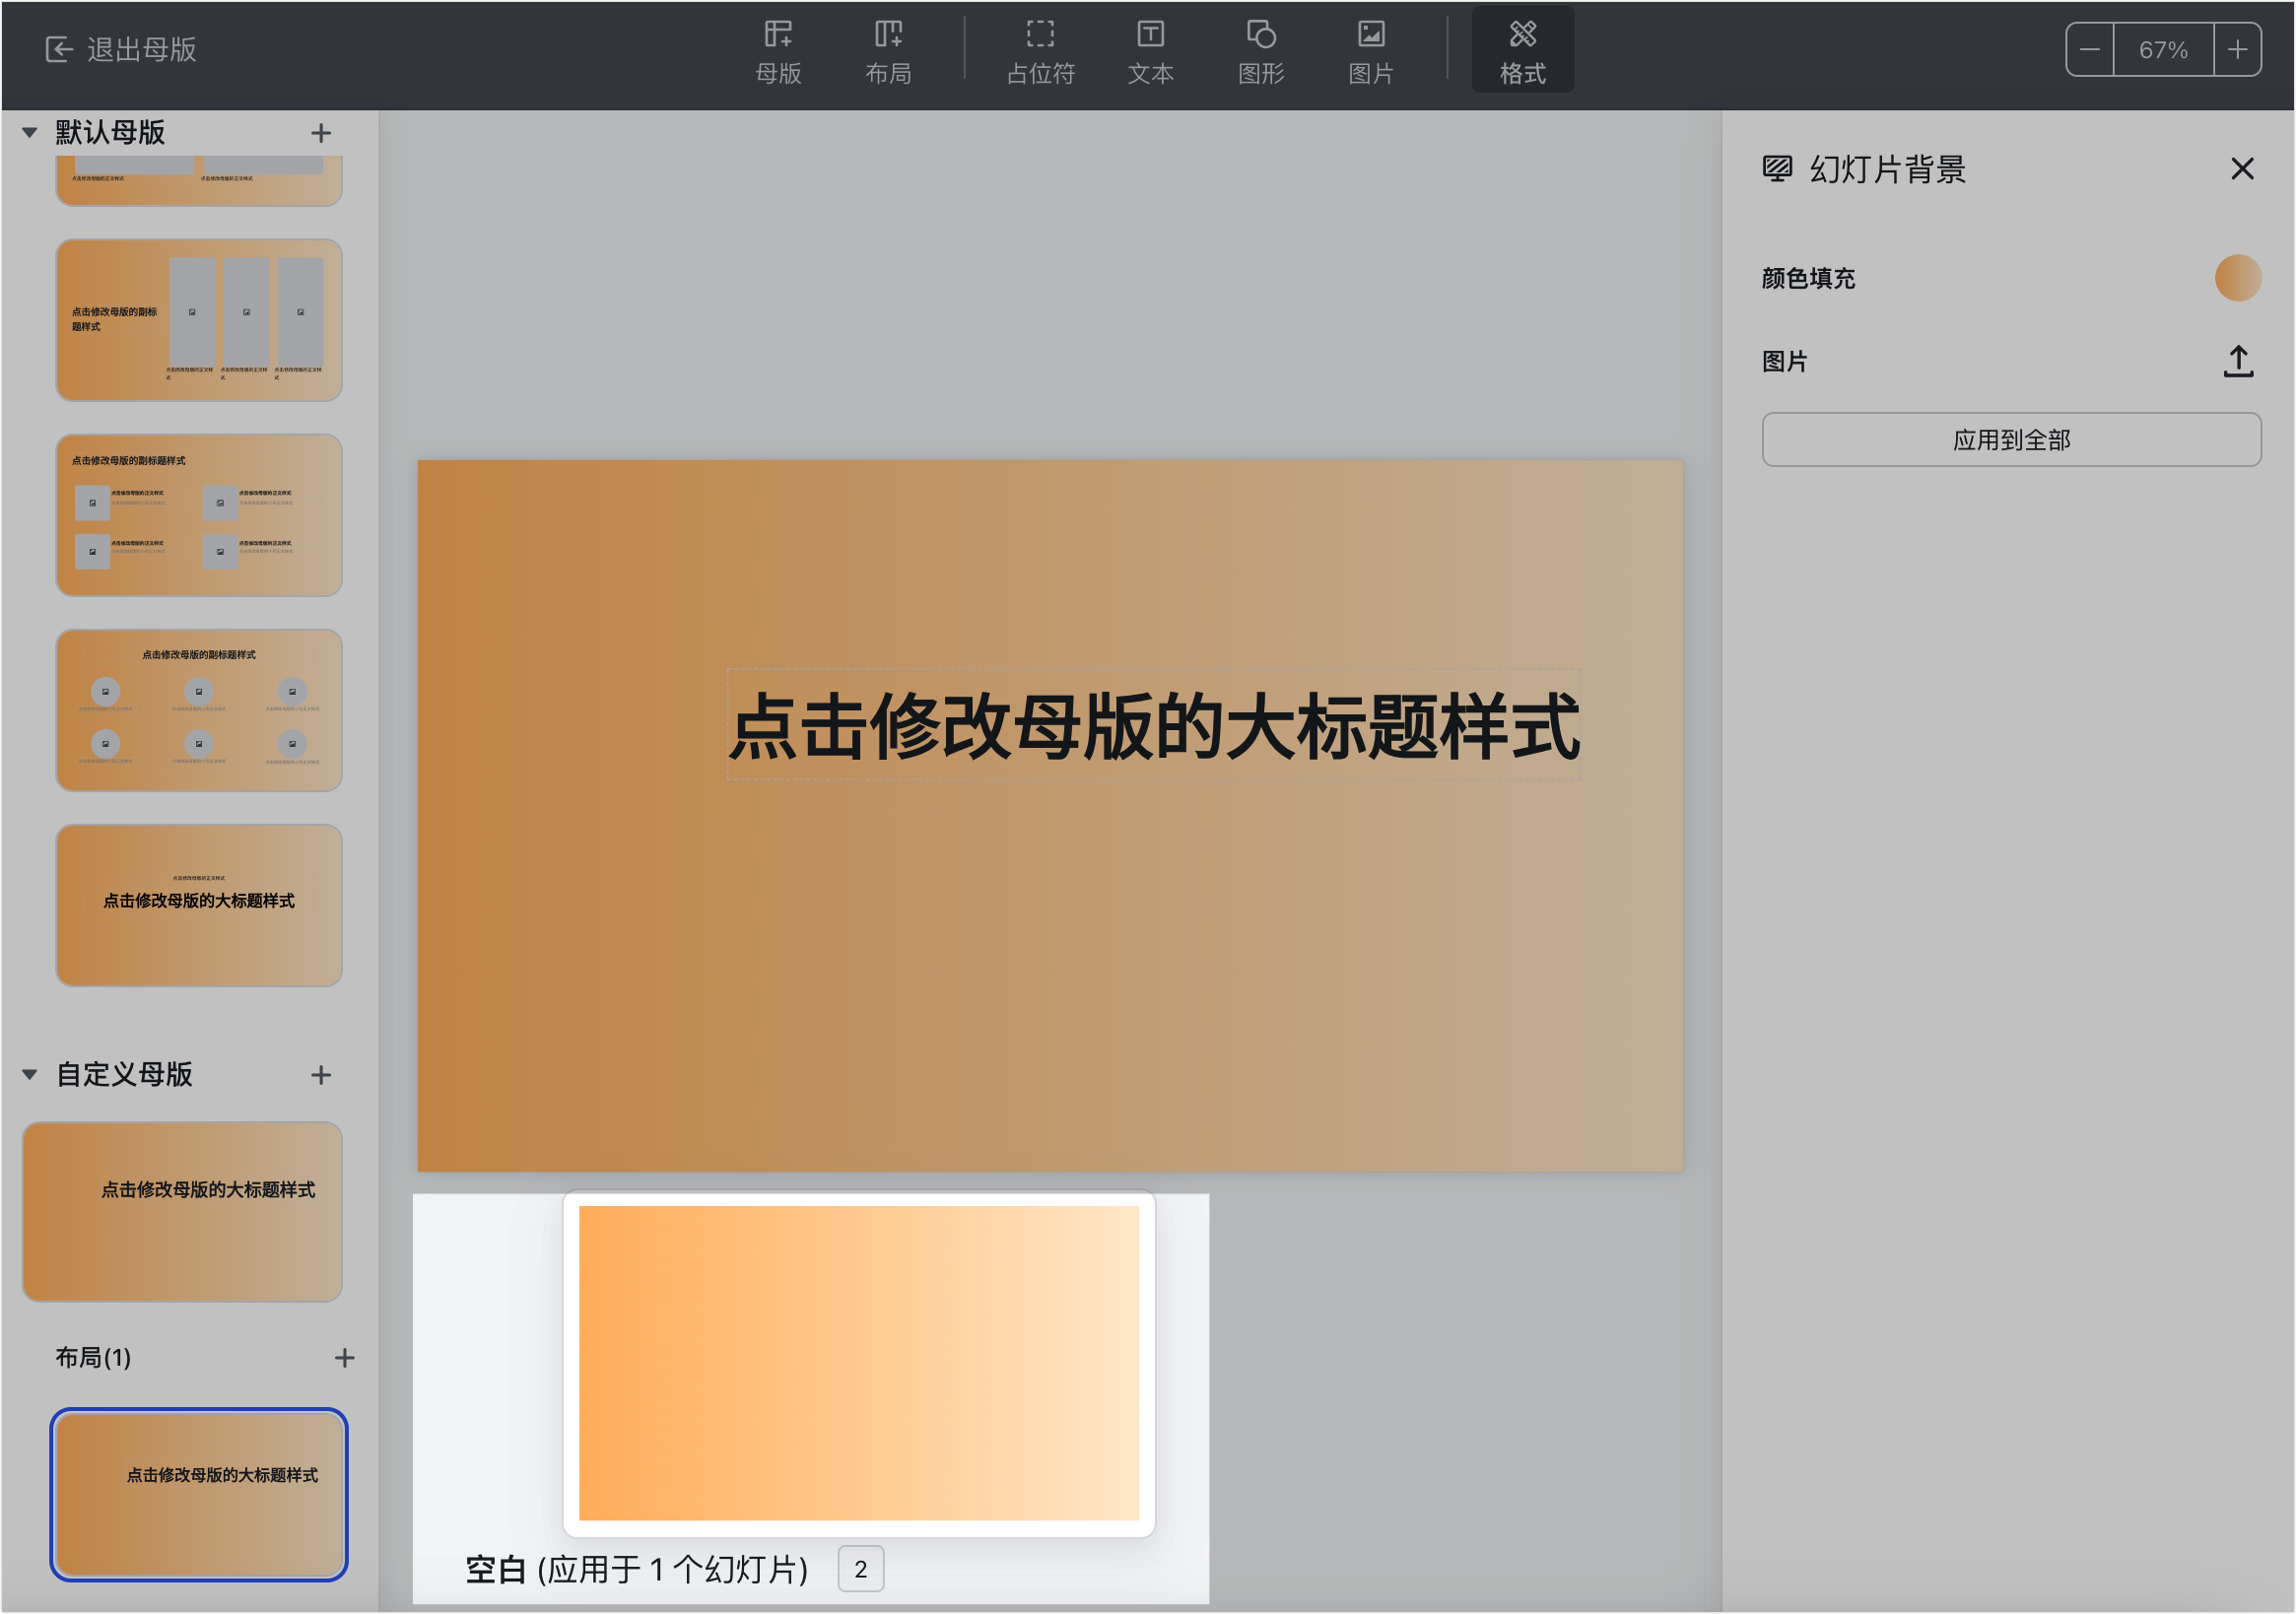Add a new 布局 layout from toolbar
The image size is (2296, 1614).
888,51
